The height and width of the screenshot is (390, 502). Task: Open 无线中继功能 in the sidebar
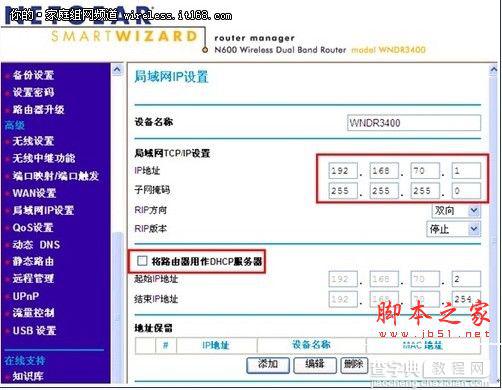click(44, 158)
